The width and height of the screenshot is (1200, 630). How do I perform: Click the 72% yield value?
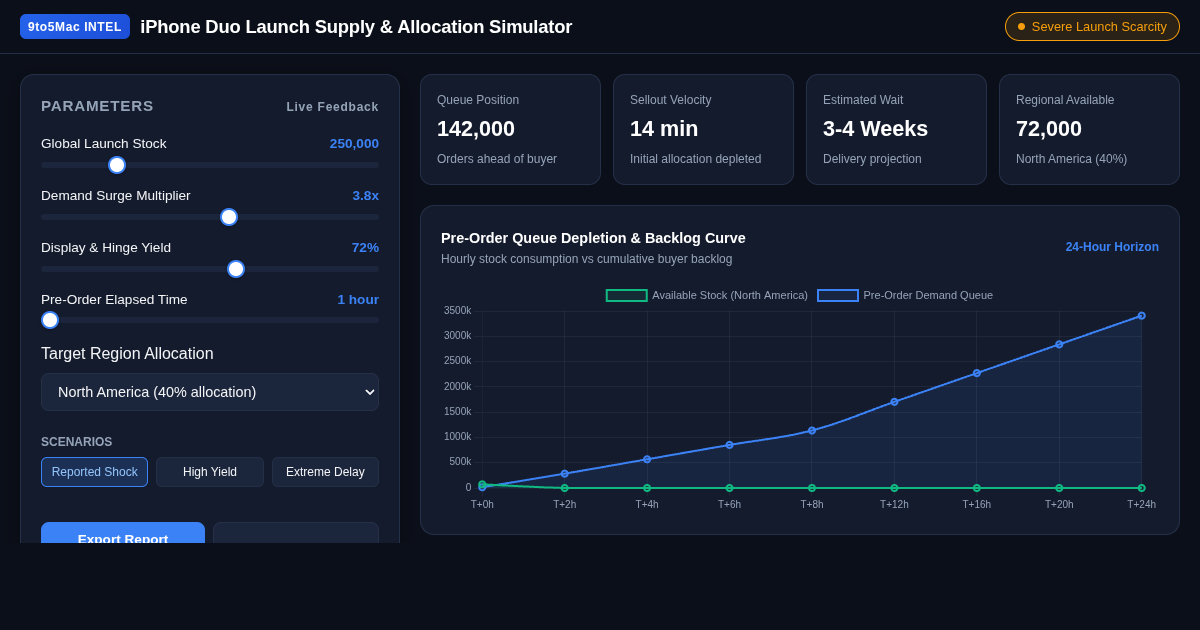pos(365,247)
